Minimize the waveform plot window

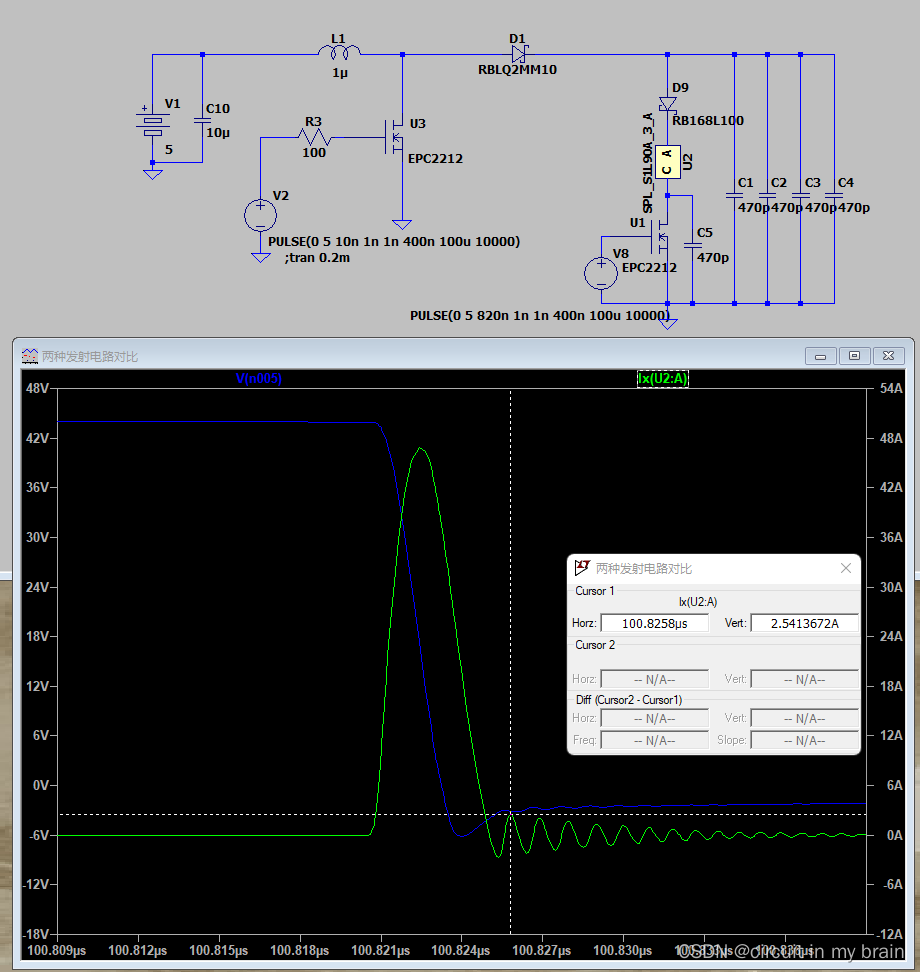coord(820,356)
